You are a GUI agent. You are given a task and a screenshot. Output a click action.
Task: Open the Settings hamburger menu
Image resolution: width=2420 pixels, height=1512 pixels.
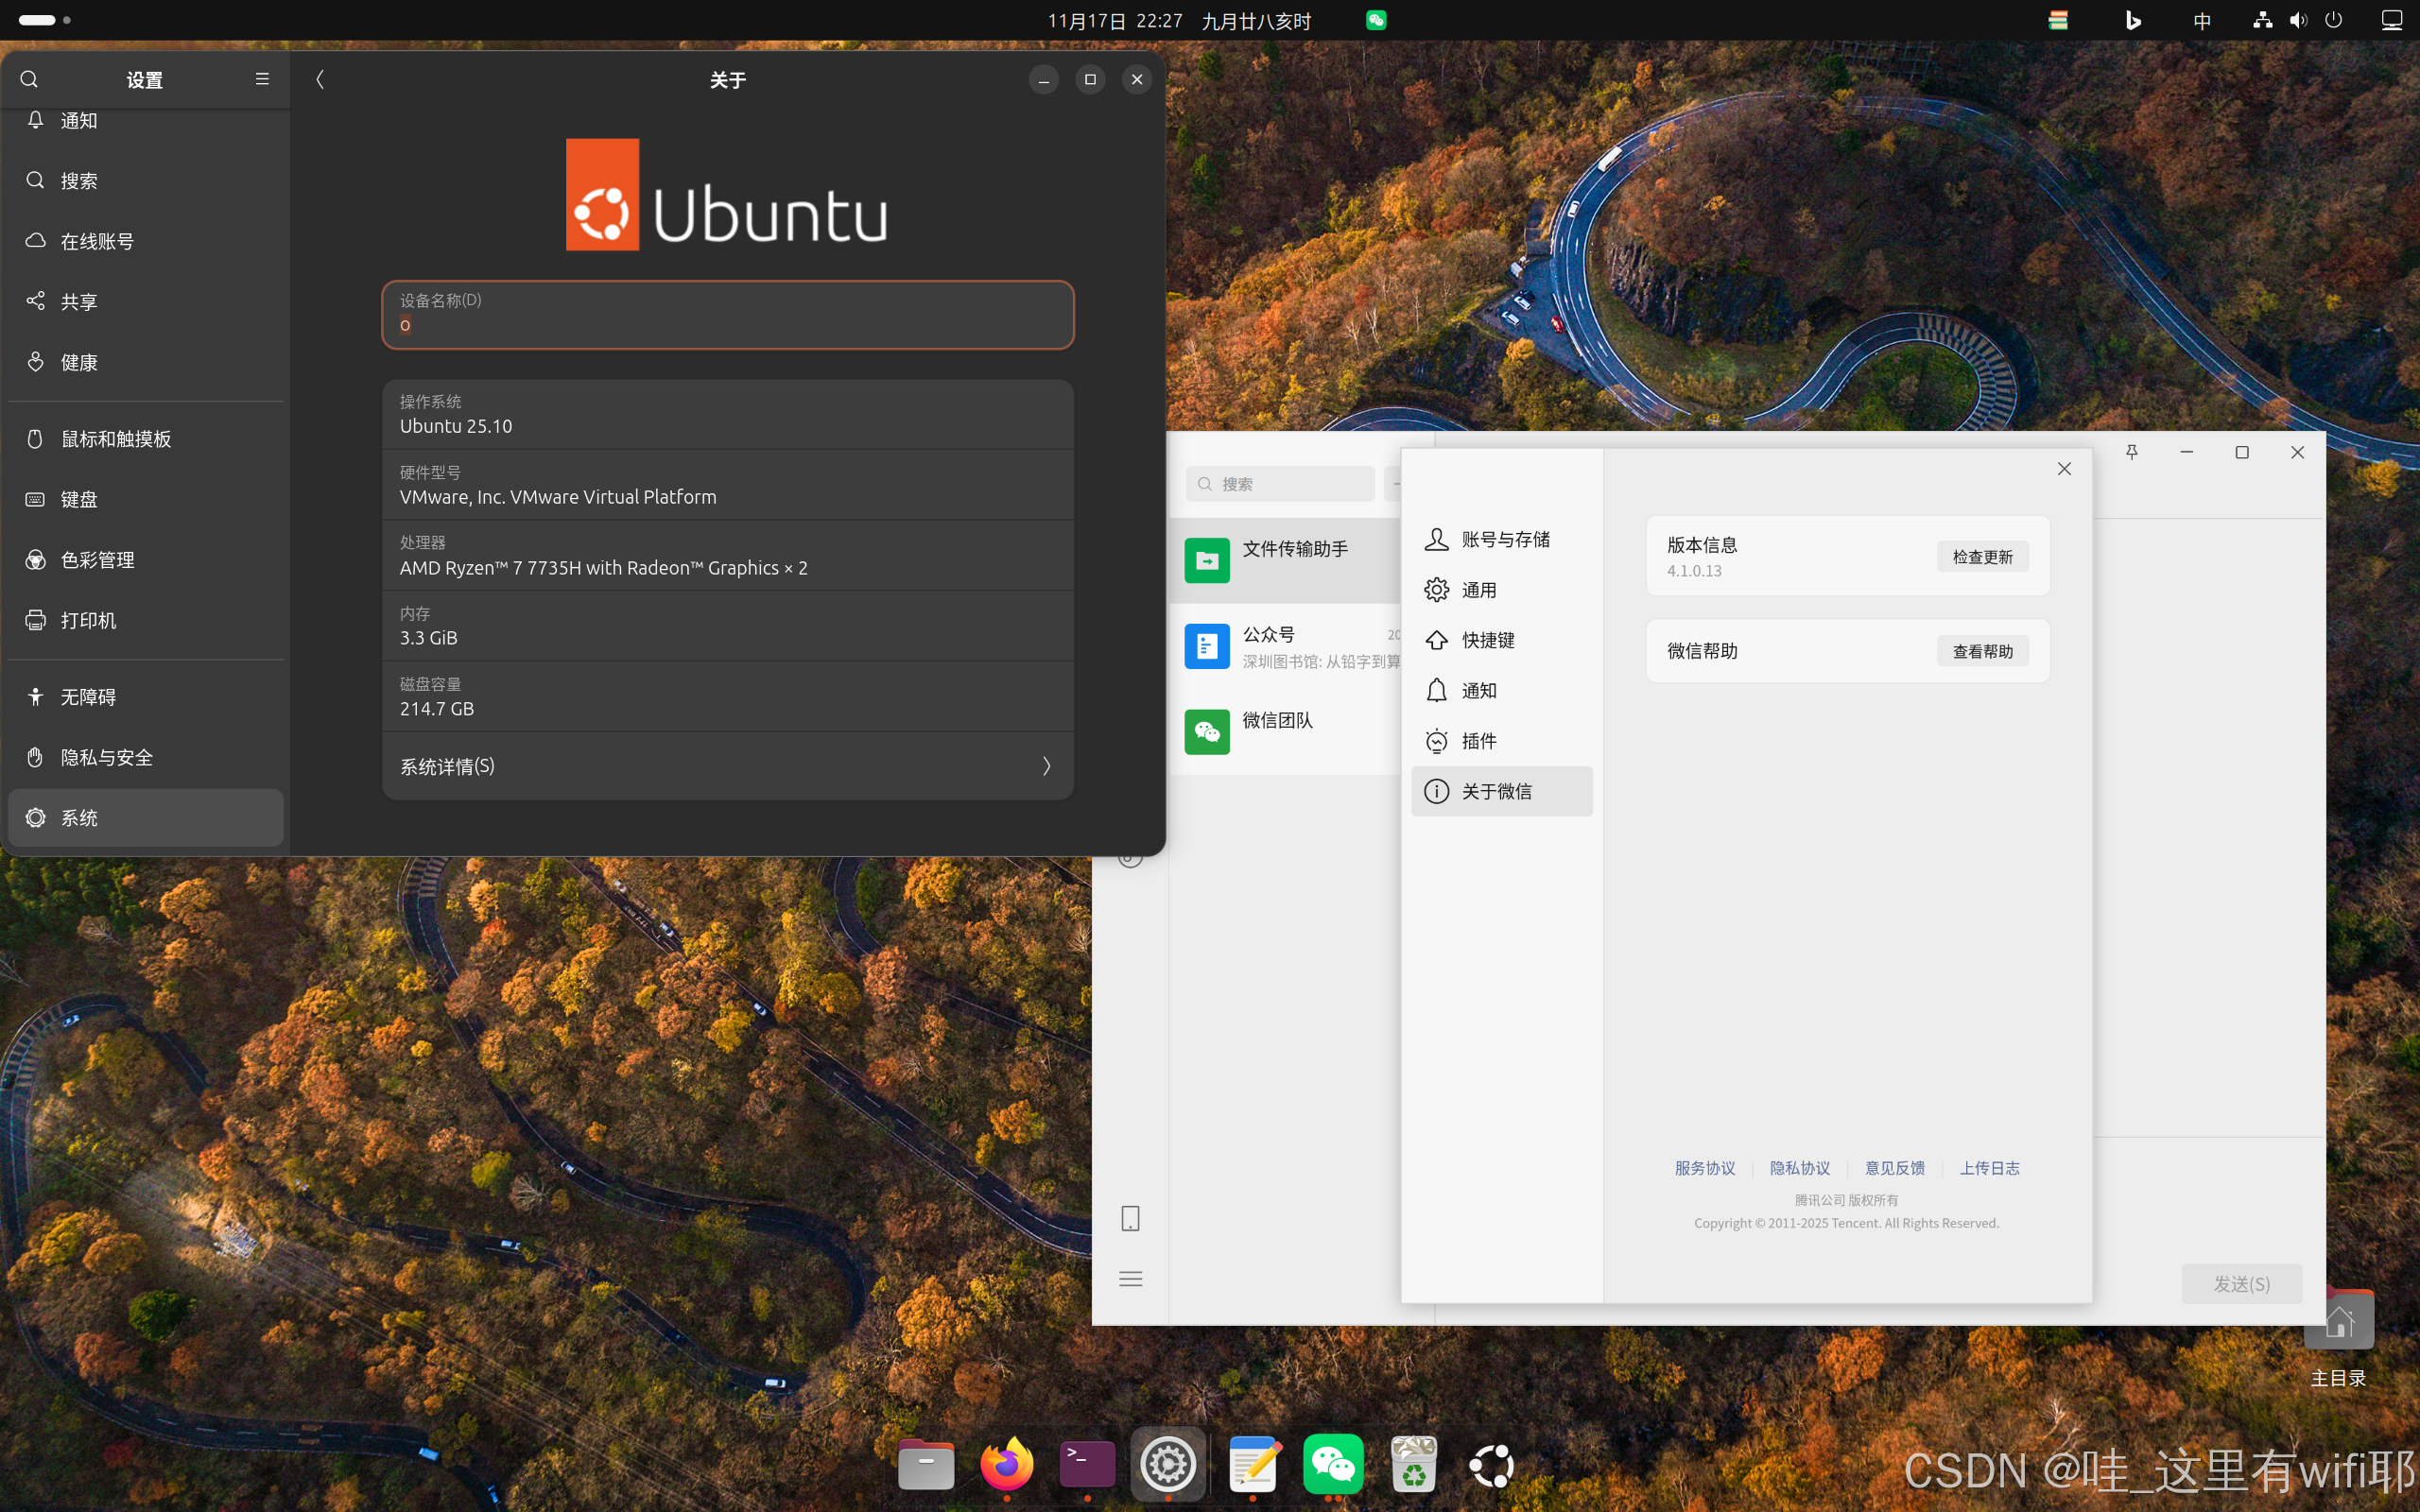pos(262,79)
